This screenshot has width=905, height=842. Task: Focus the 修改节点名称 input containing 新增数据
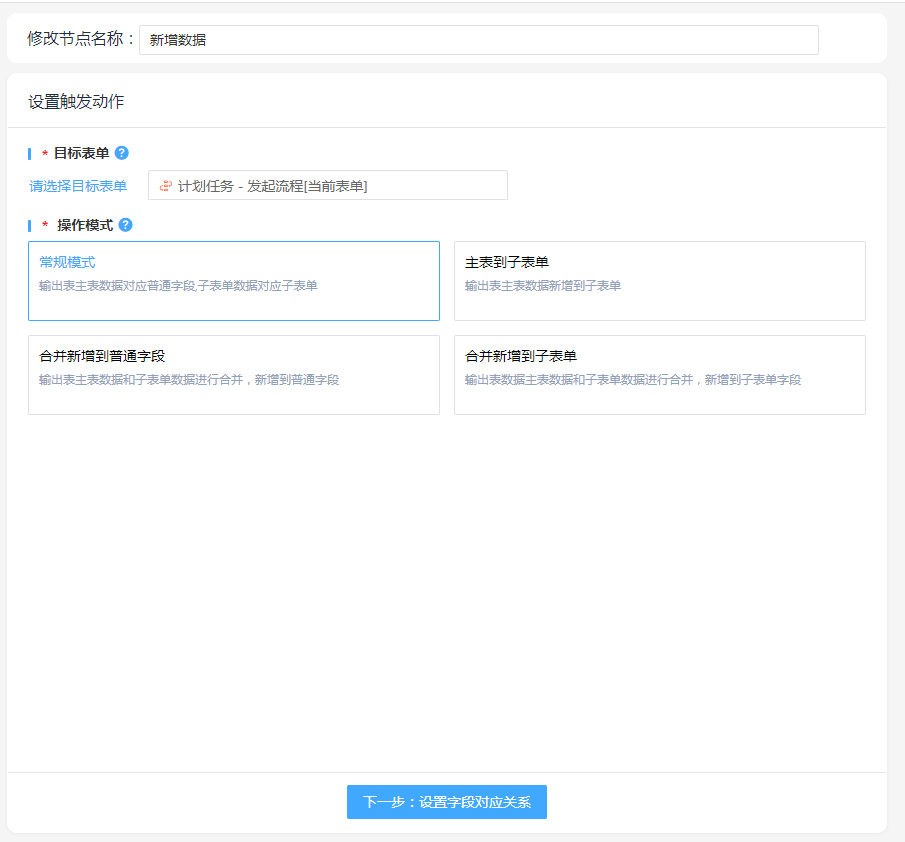[x=478, y=40]
